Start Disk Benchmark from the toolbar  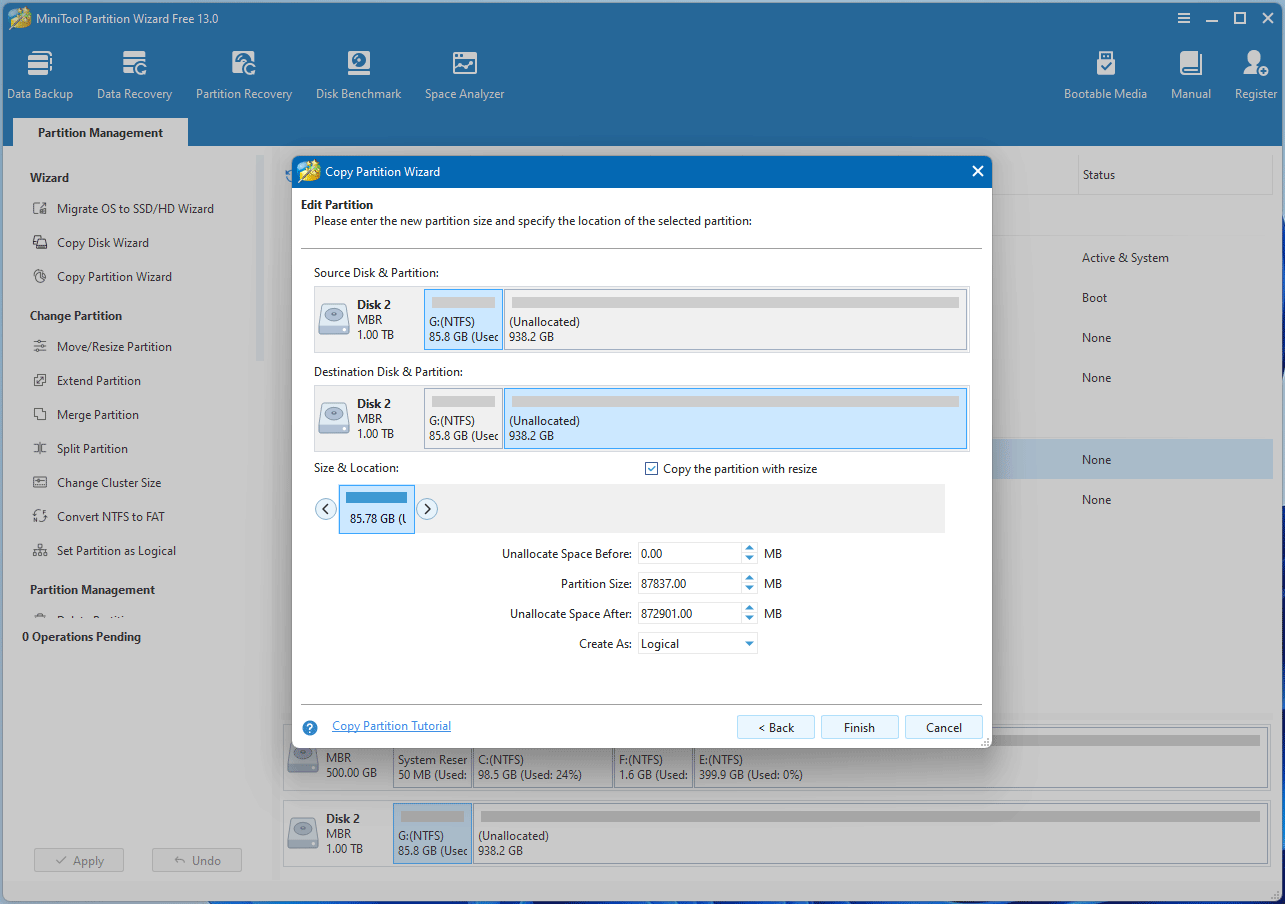358,75
